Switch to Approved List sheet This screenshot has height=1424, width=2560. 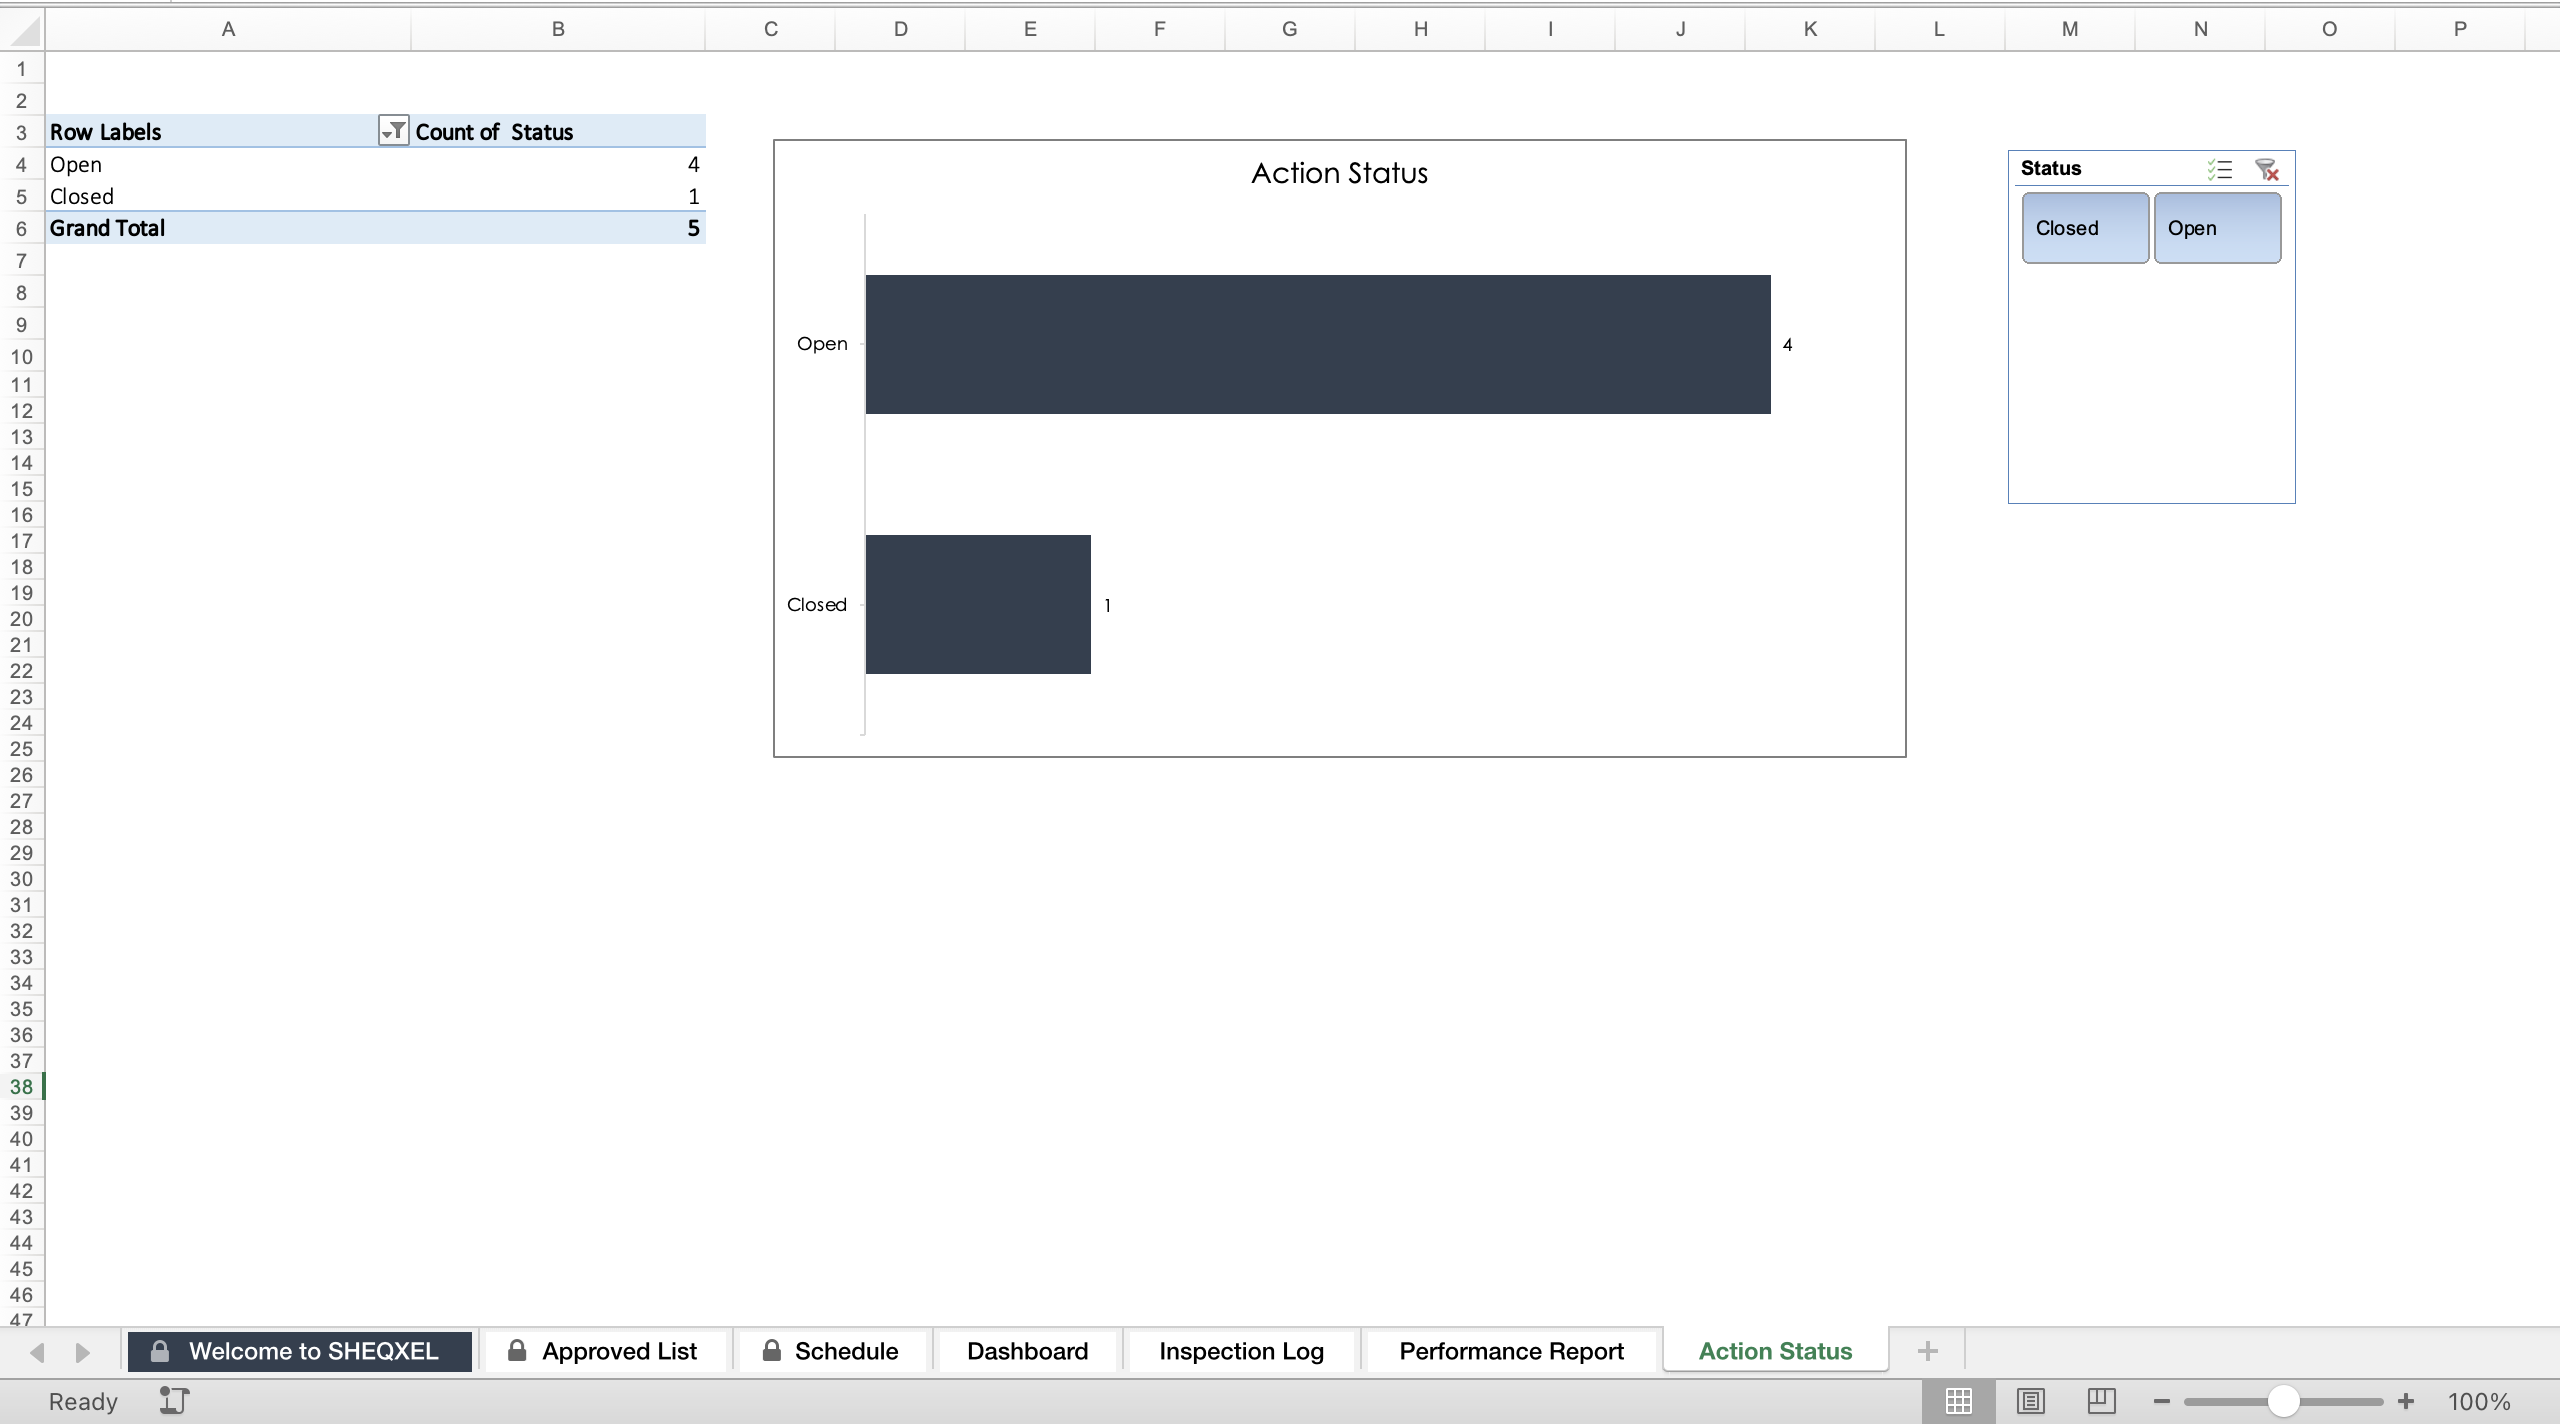(x=604, y=1351)
